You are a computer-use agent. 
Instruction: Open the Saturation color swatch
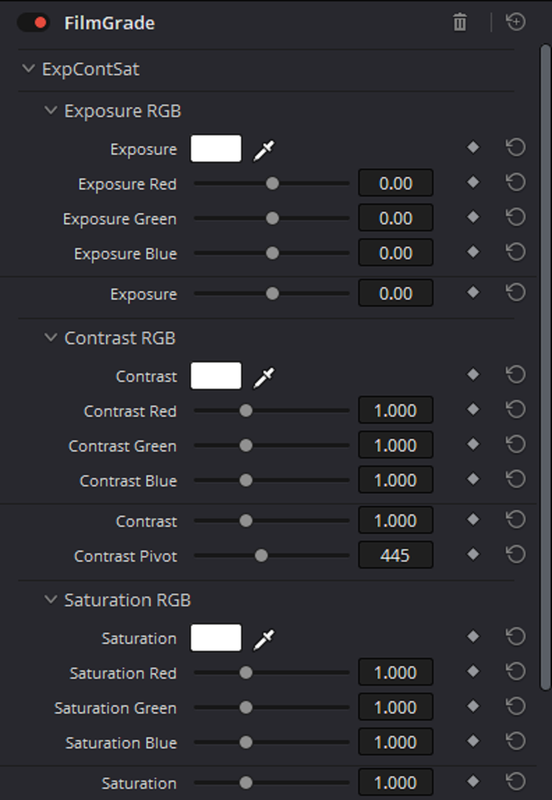(216, 637)
